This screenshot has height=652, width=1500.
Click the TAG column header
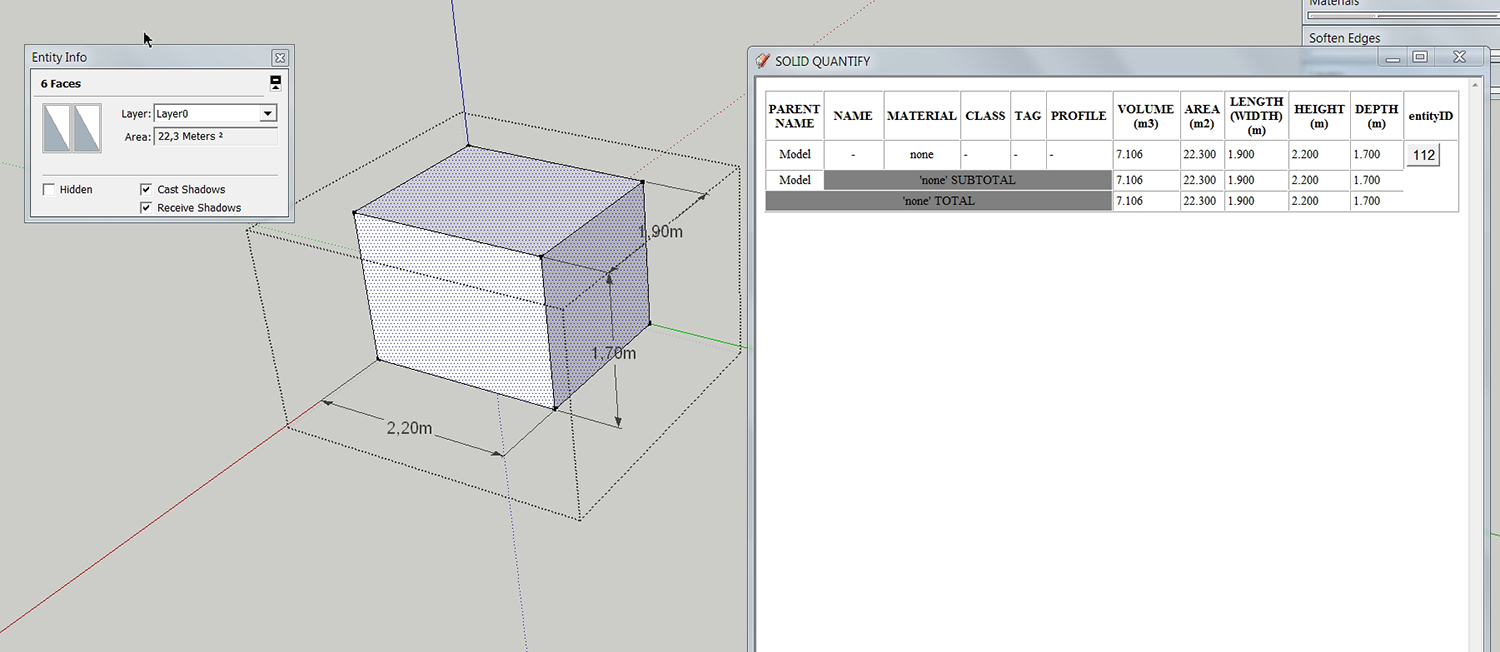click(1028, 116)
